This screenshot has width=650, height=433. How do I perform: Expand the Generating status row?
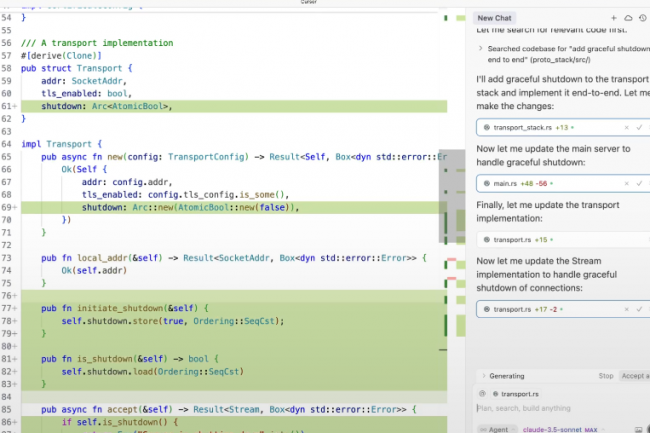tap(483, 376)
